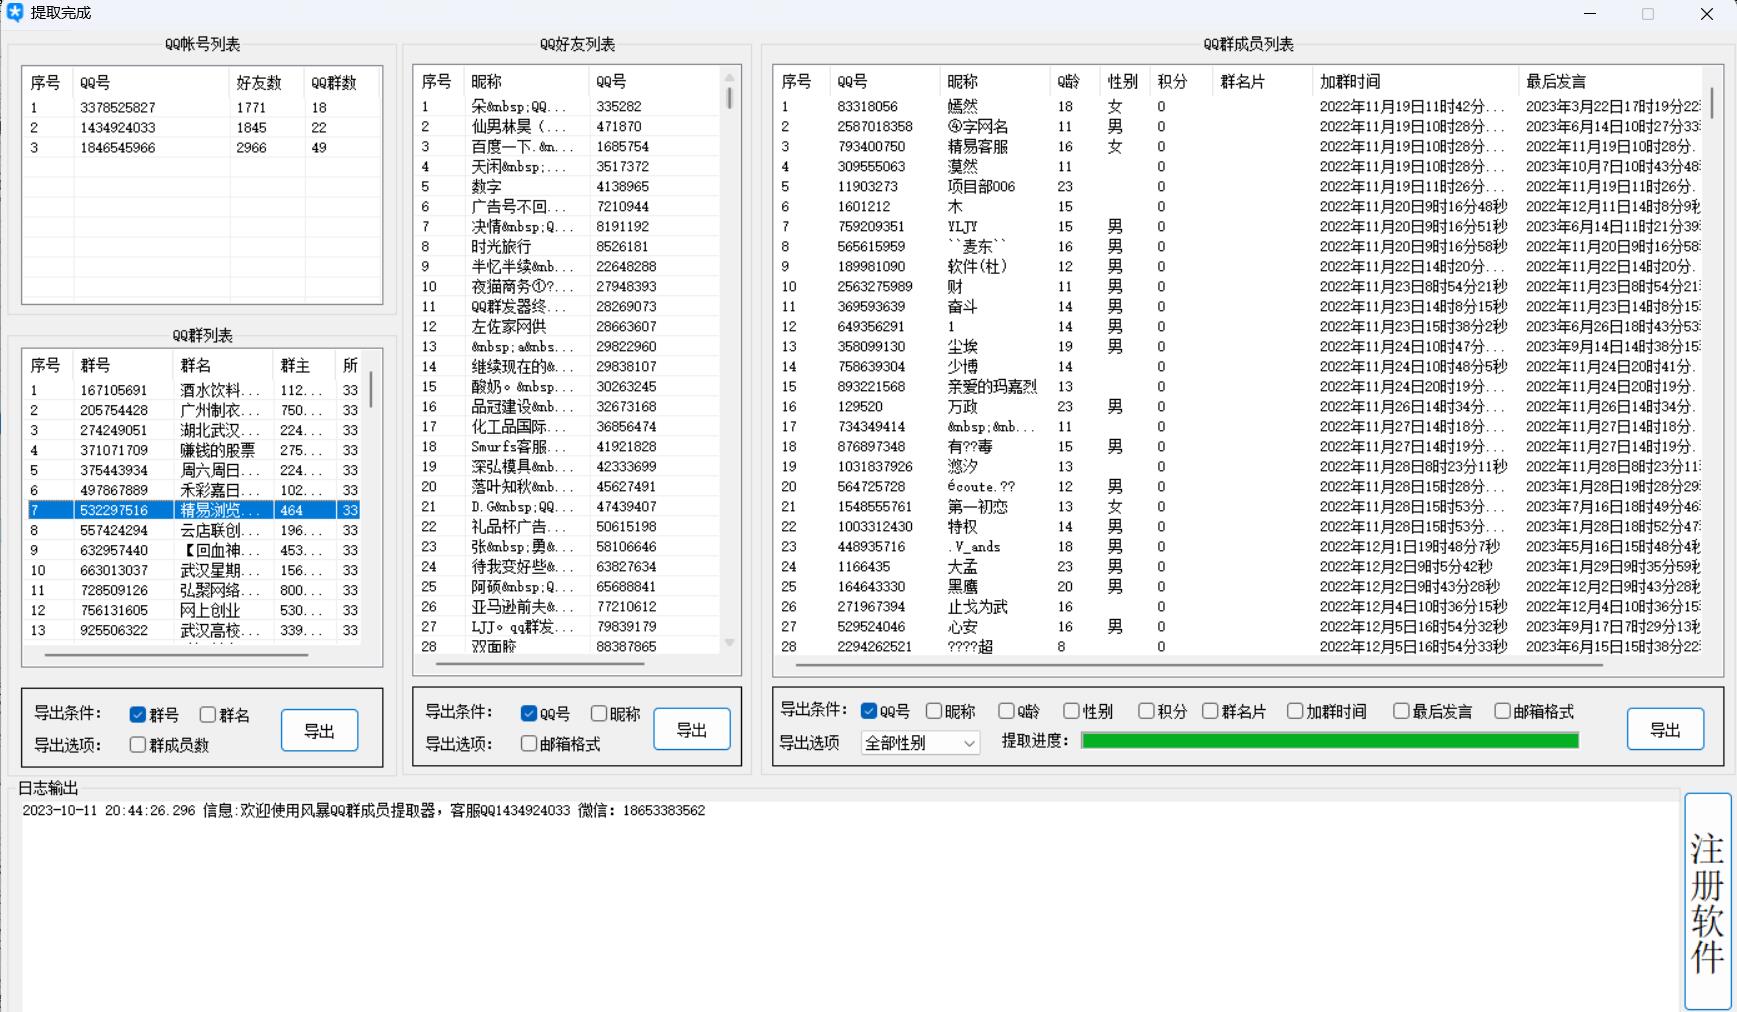
Task: Tick the 加群时间 export checkbox
Action: (1295, 711)
